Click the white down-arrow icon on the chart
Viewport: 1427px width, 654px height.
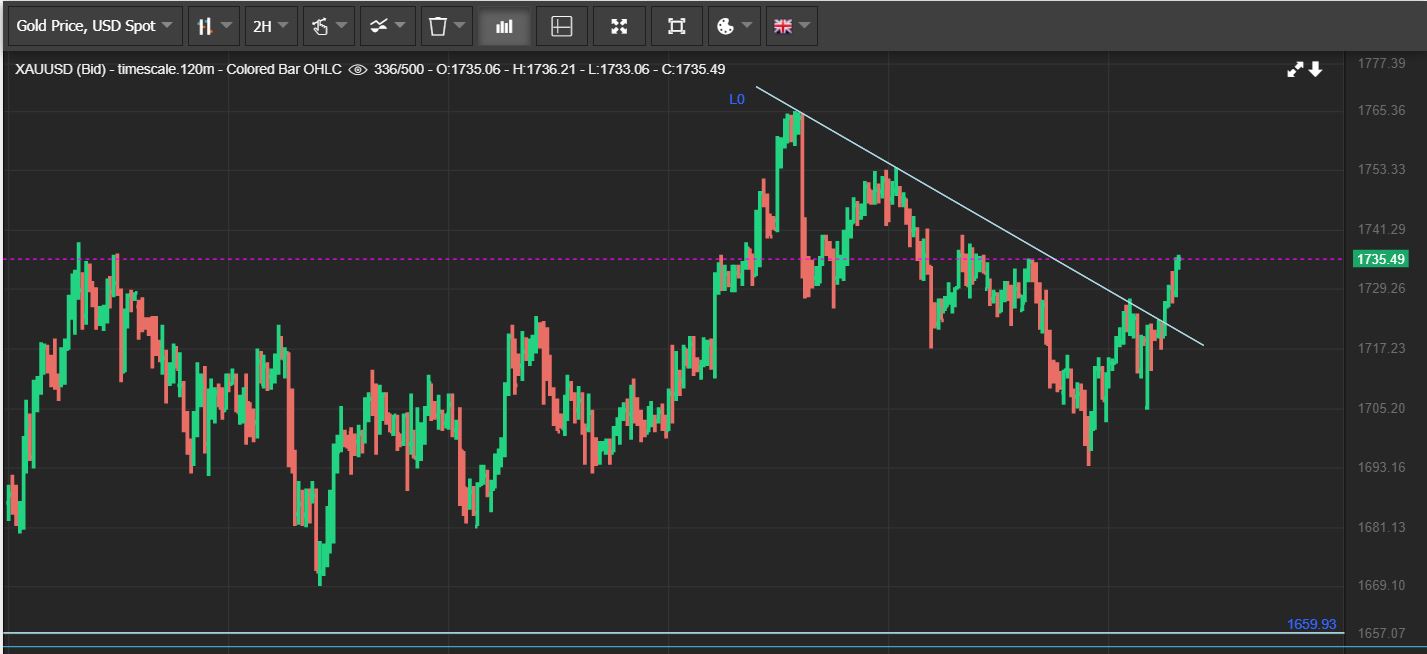[1316, 70]
